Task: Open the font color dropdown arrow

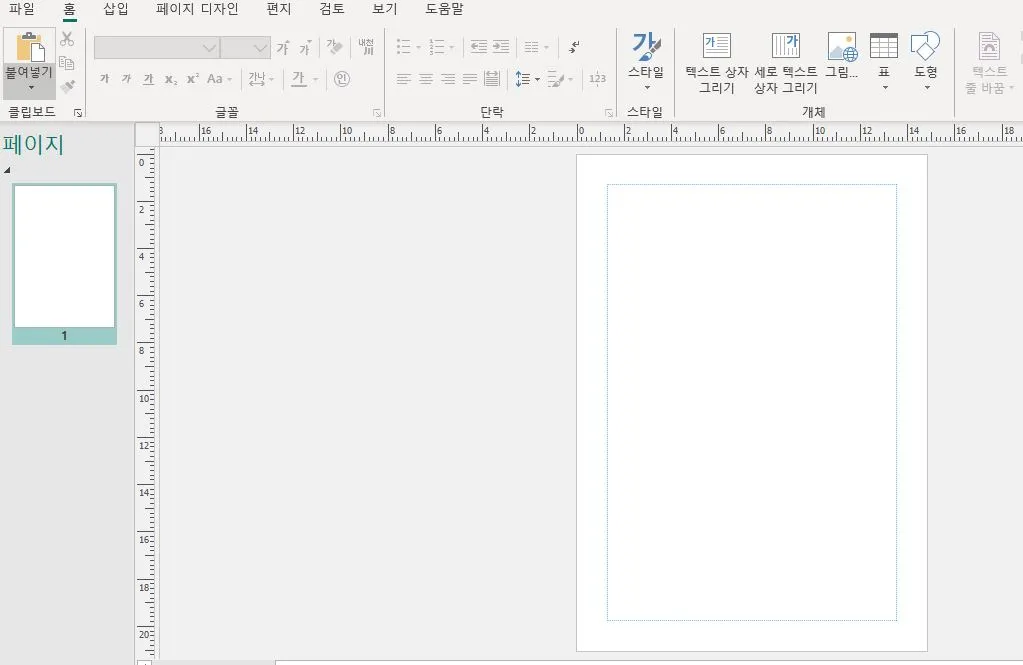Action: (315, 80)
